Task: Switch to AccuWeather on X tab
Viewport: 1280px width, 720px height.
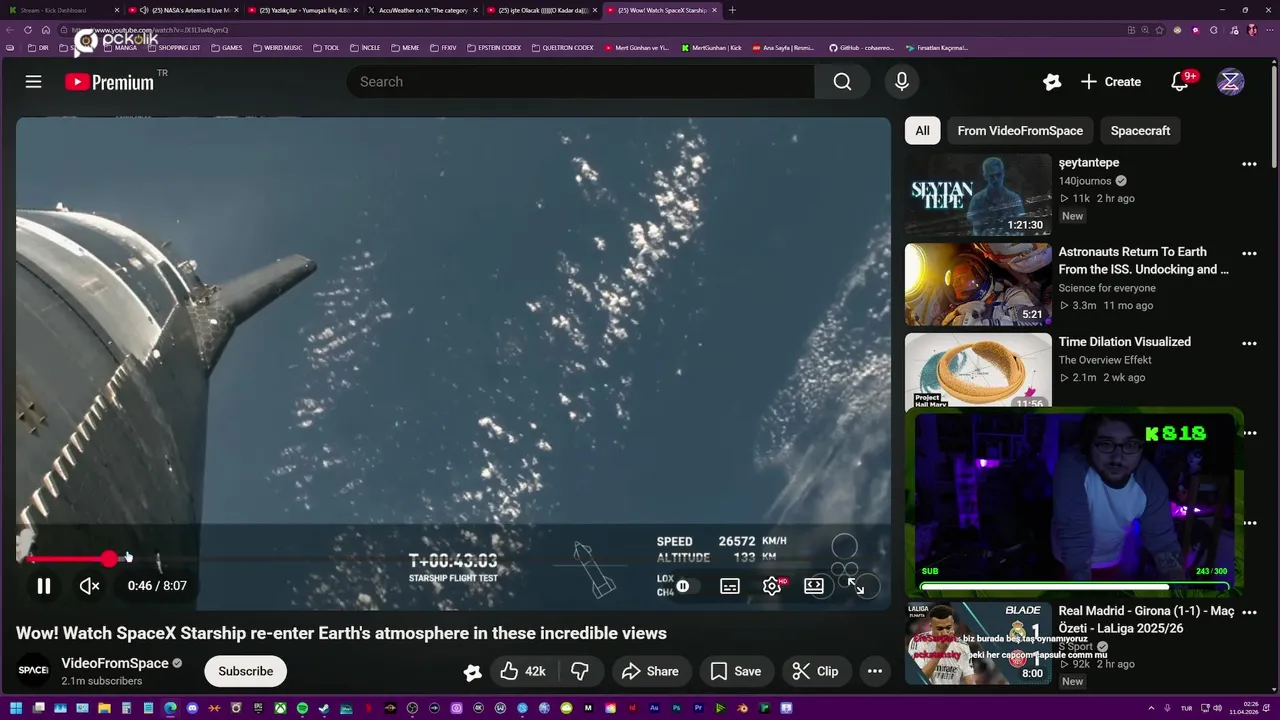Action: coord(423,10)
